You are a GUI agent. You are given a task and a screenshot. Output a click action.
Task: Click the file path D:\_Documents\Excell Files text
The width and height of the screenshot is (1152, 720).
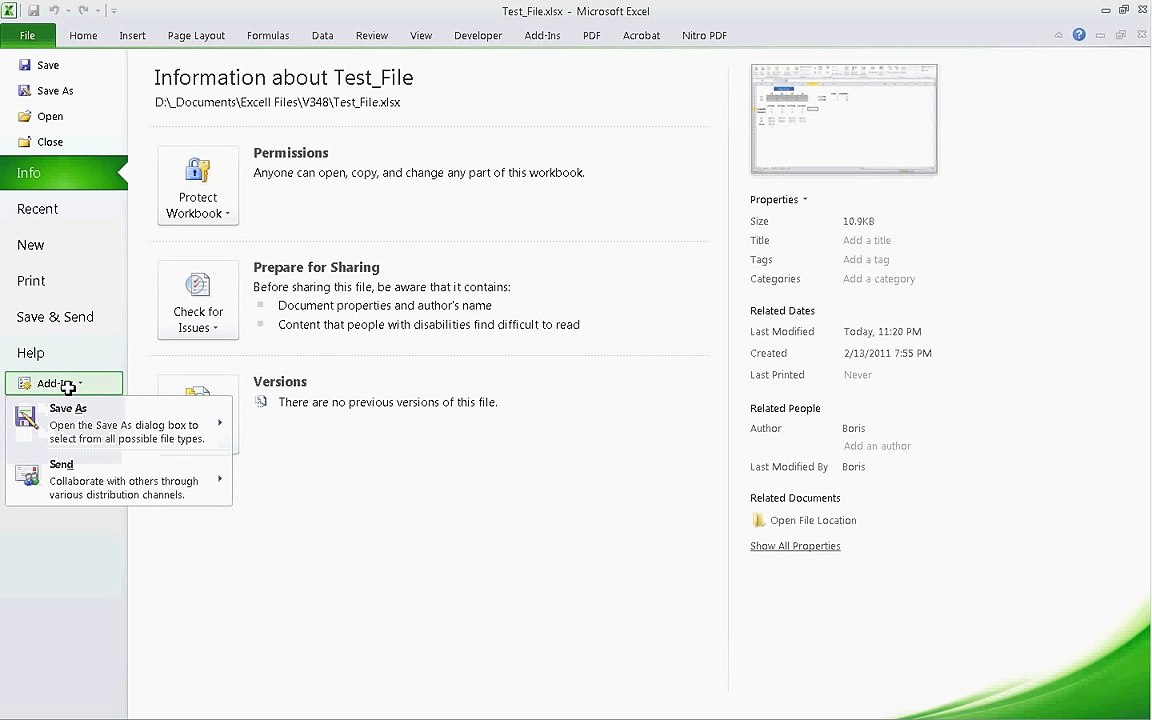click(x=277, y=102)
